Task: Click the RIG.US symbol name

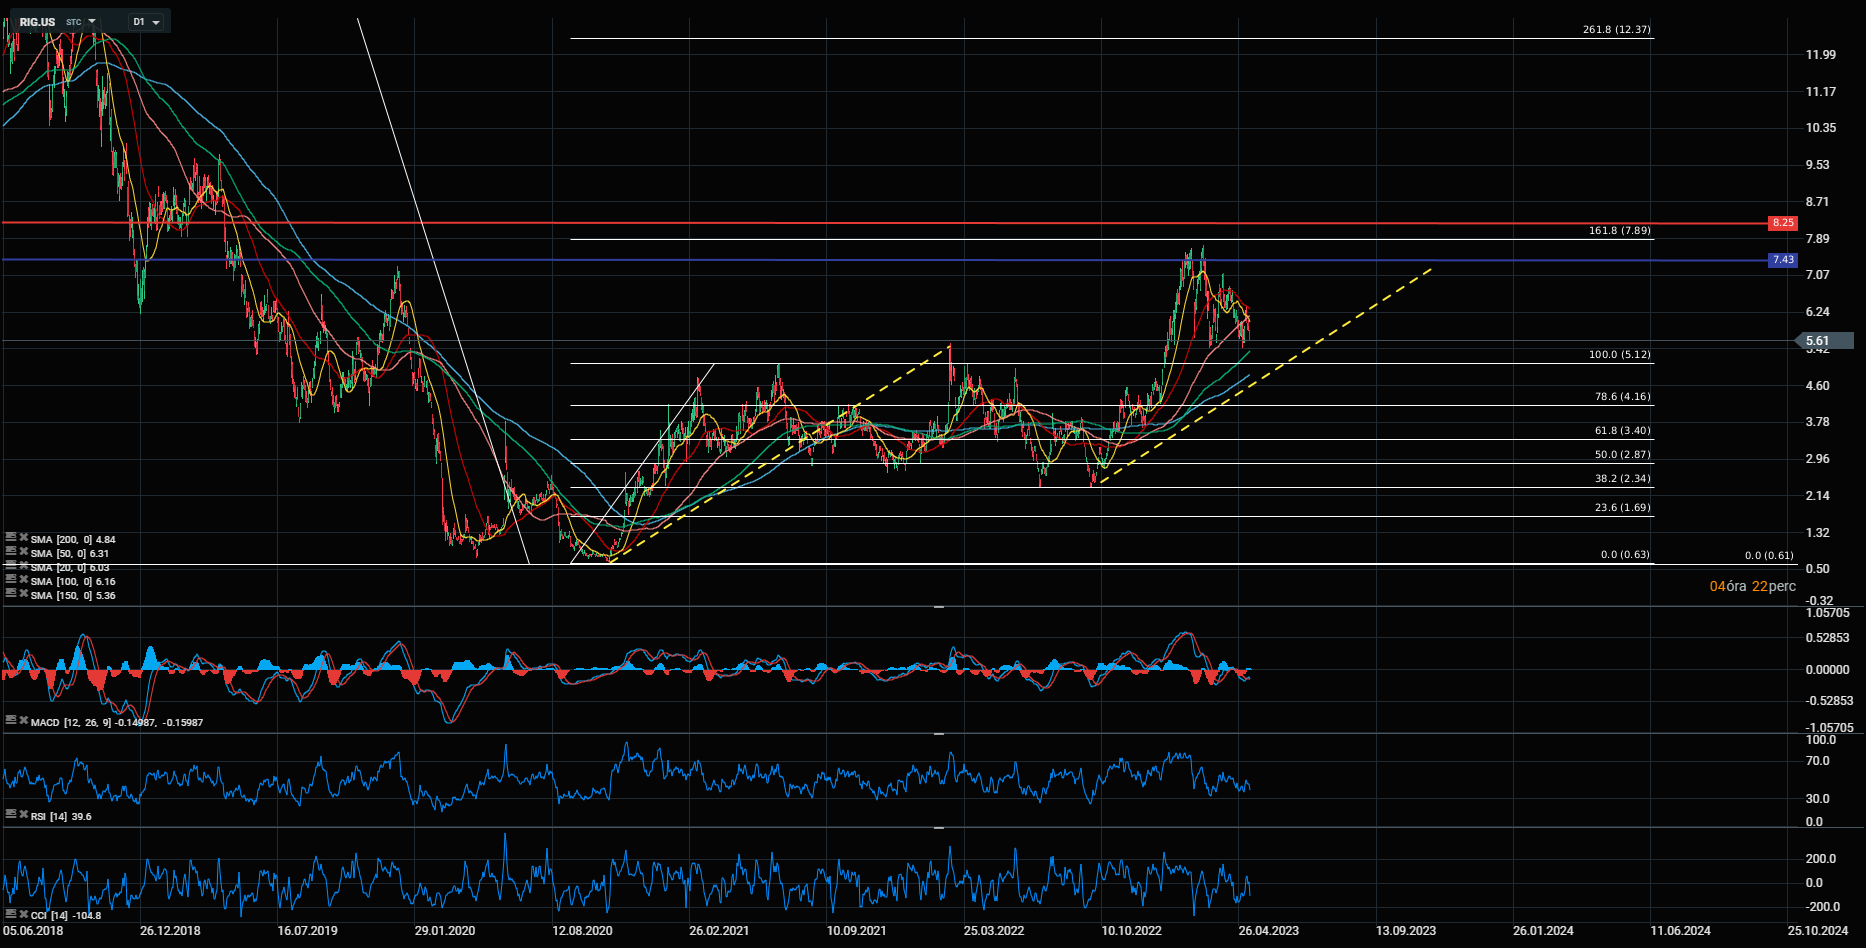Action: (x=37, y=22)
